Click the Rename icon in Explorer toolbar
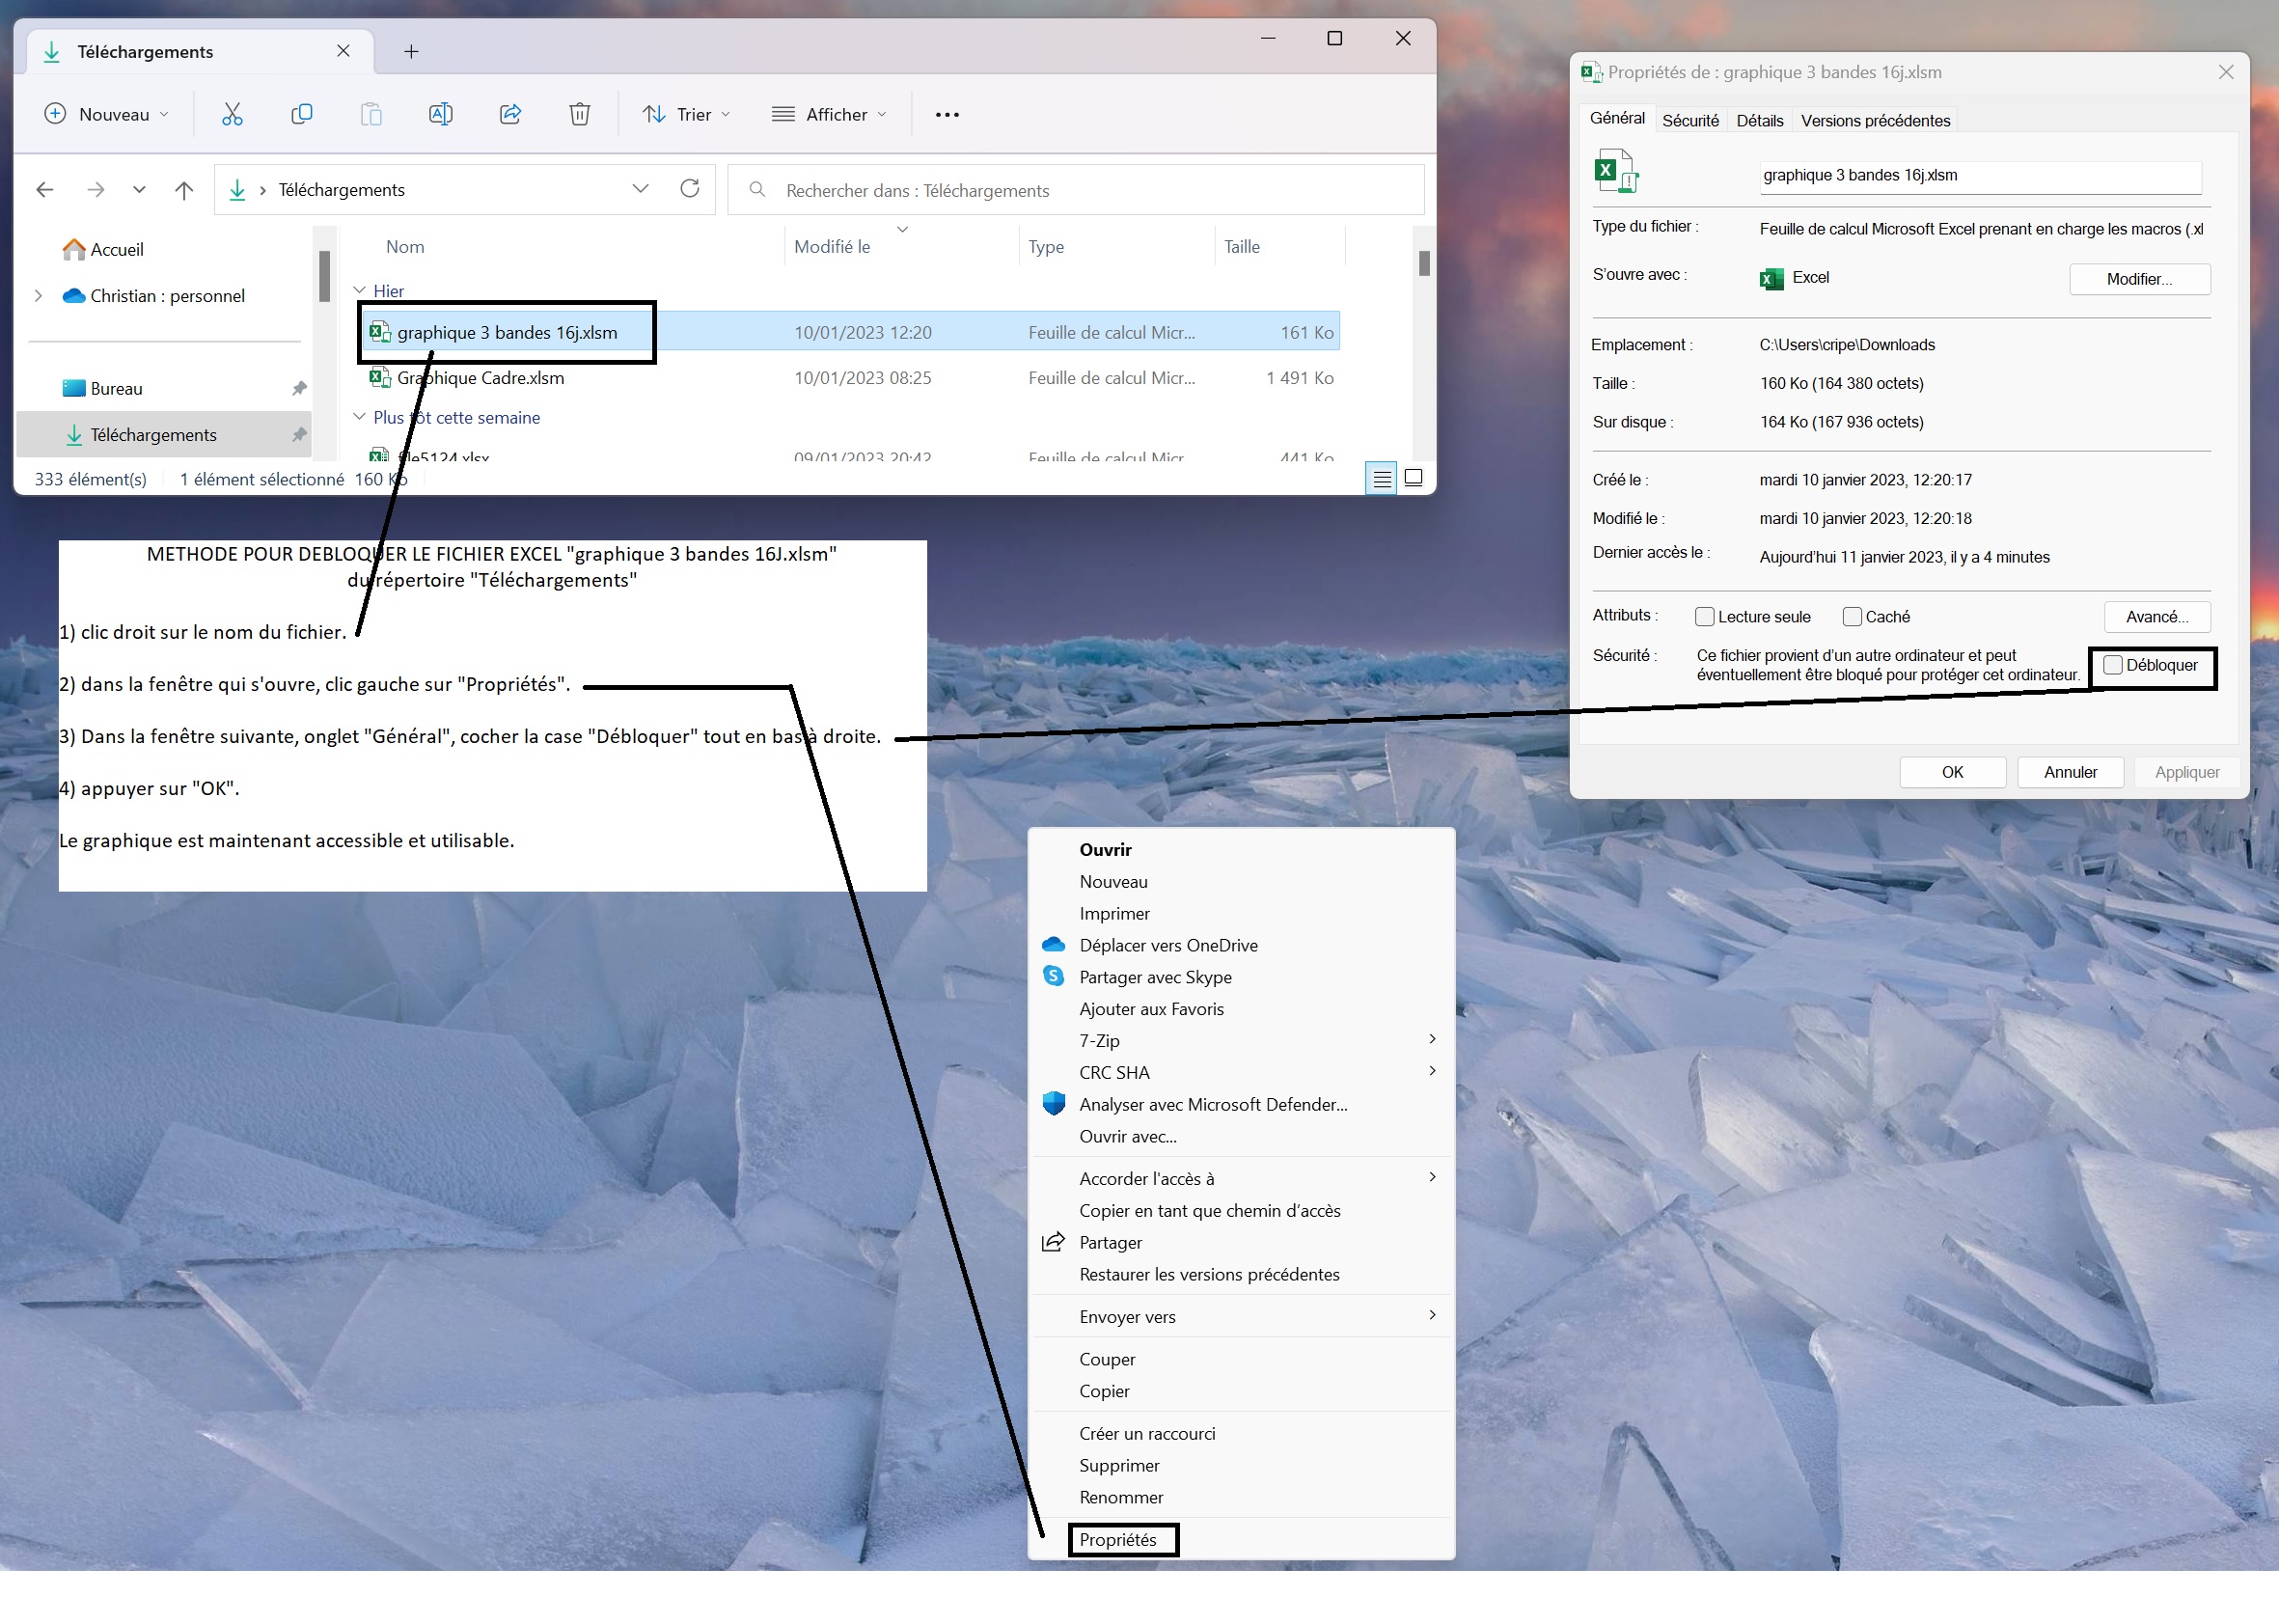 point(440,114)
